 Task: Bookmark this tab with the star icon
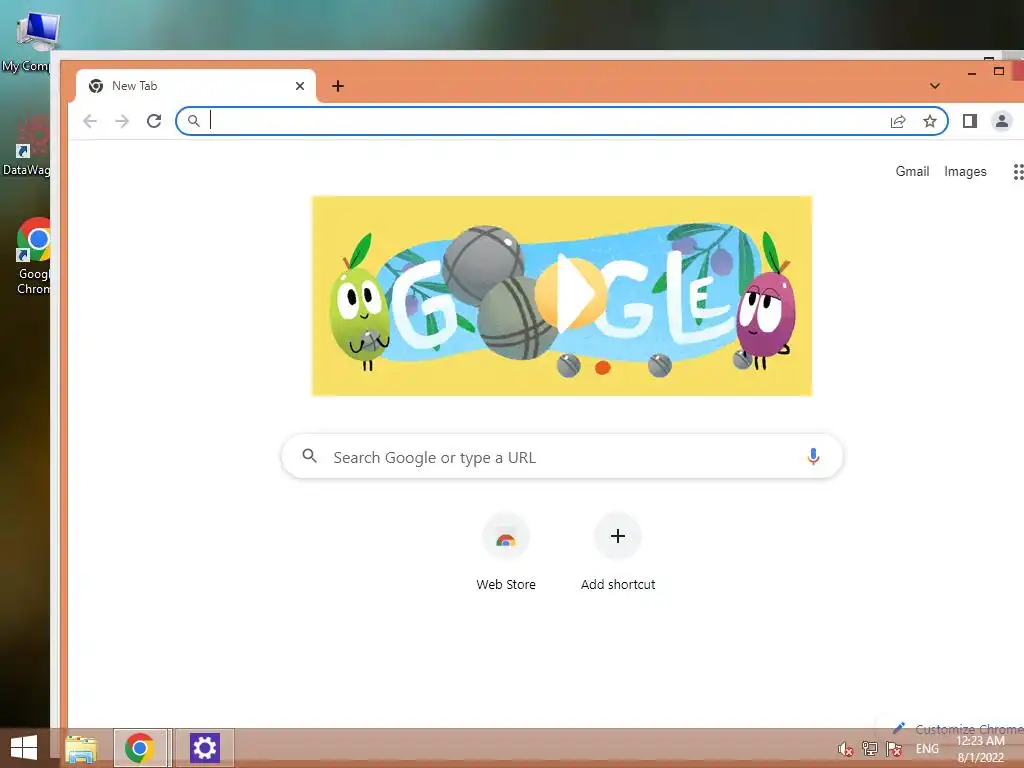tap(930, 121)
